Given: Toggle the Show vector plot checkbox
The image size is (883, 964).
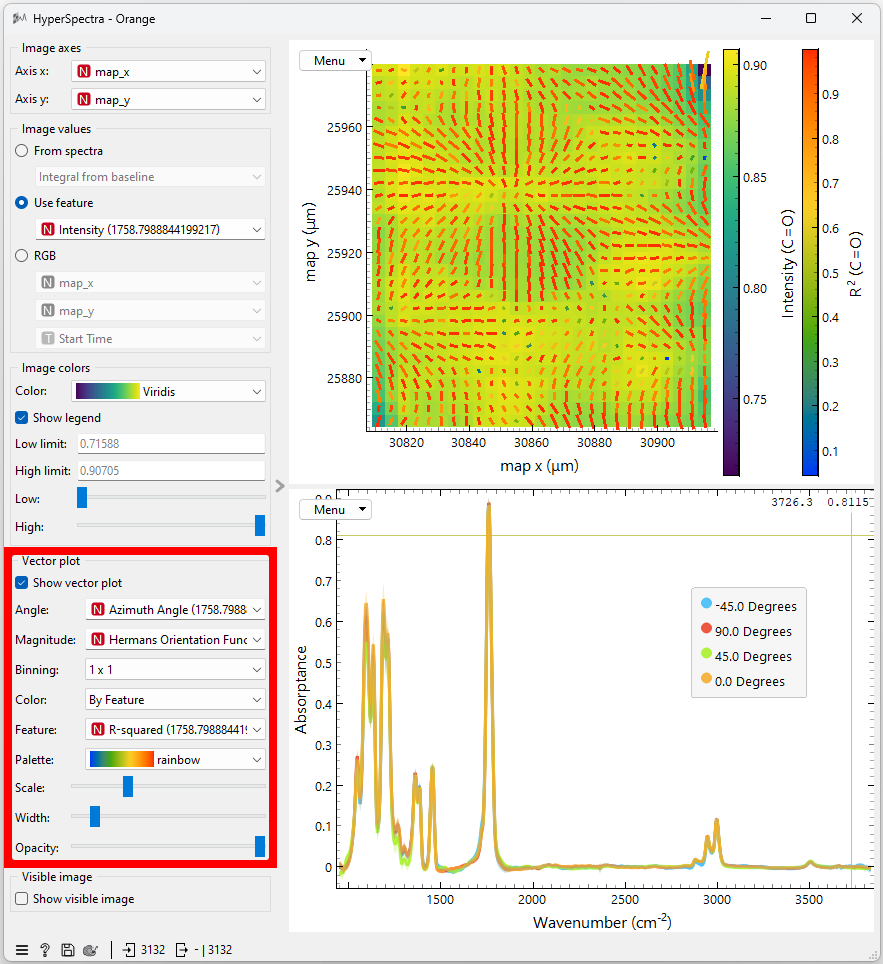Looking at the screenshot, I should click(x=22, y=582).
